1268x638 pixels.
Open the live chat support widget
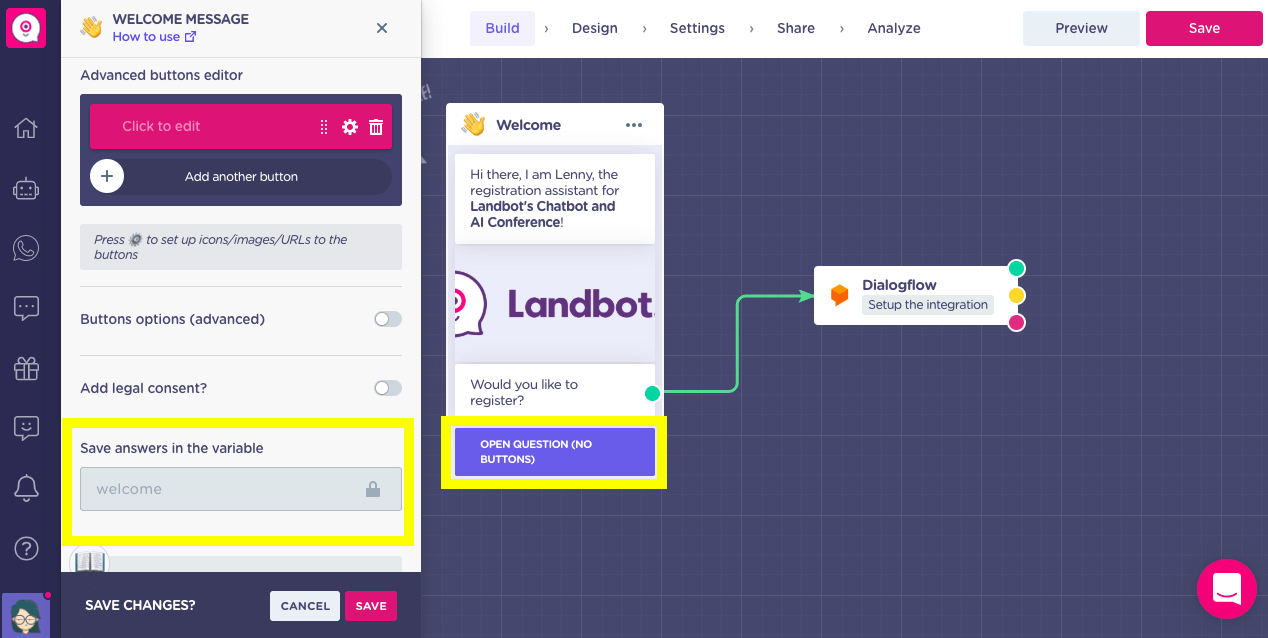(1227, 589)
